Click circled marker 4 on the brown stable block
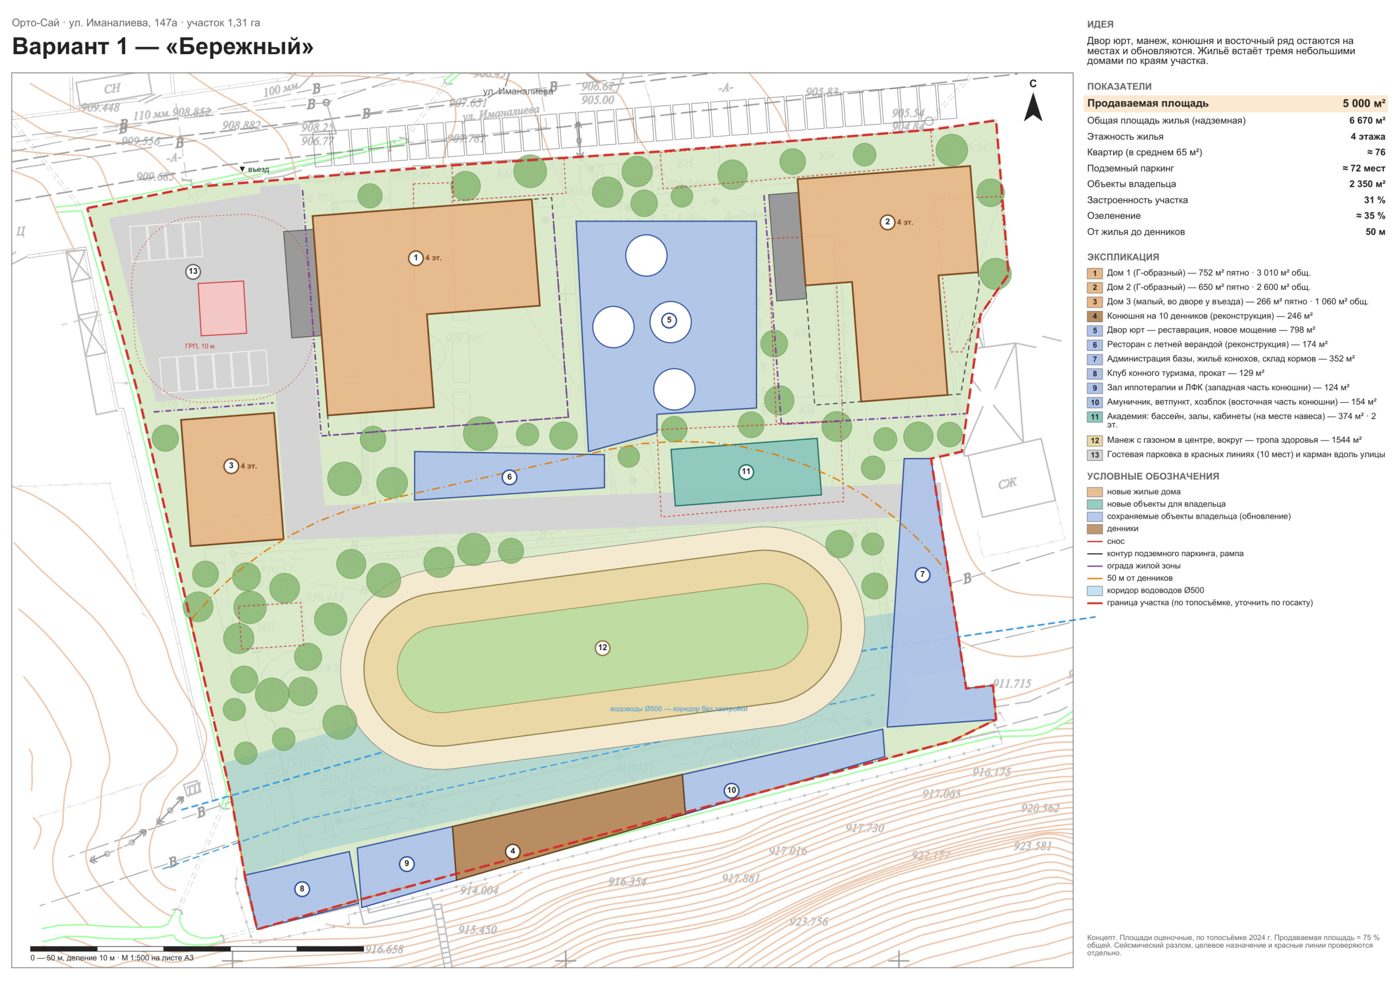This screenshot has height=990, width=1400. coord(513,852)
